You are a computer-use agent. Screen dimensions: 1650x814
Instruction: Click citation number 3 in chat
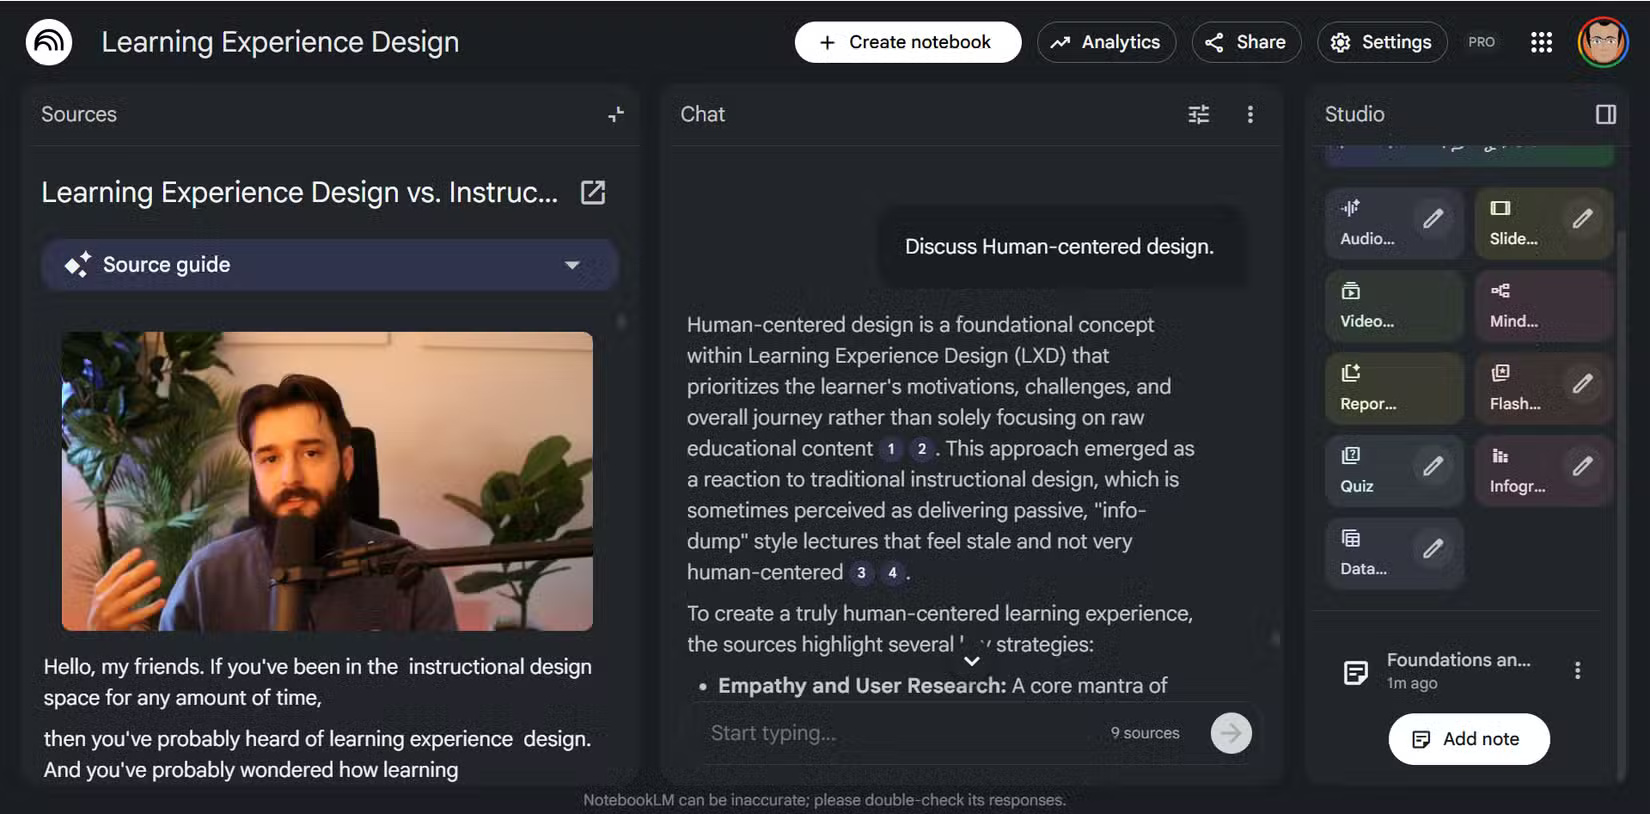861,573
